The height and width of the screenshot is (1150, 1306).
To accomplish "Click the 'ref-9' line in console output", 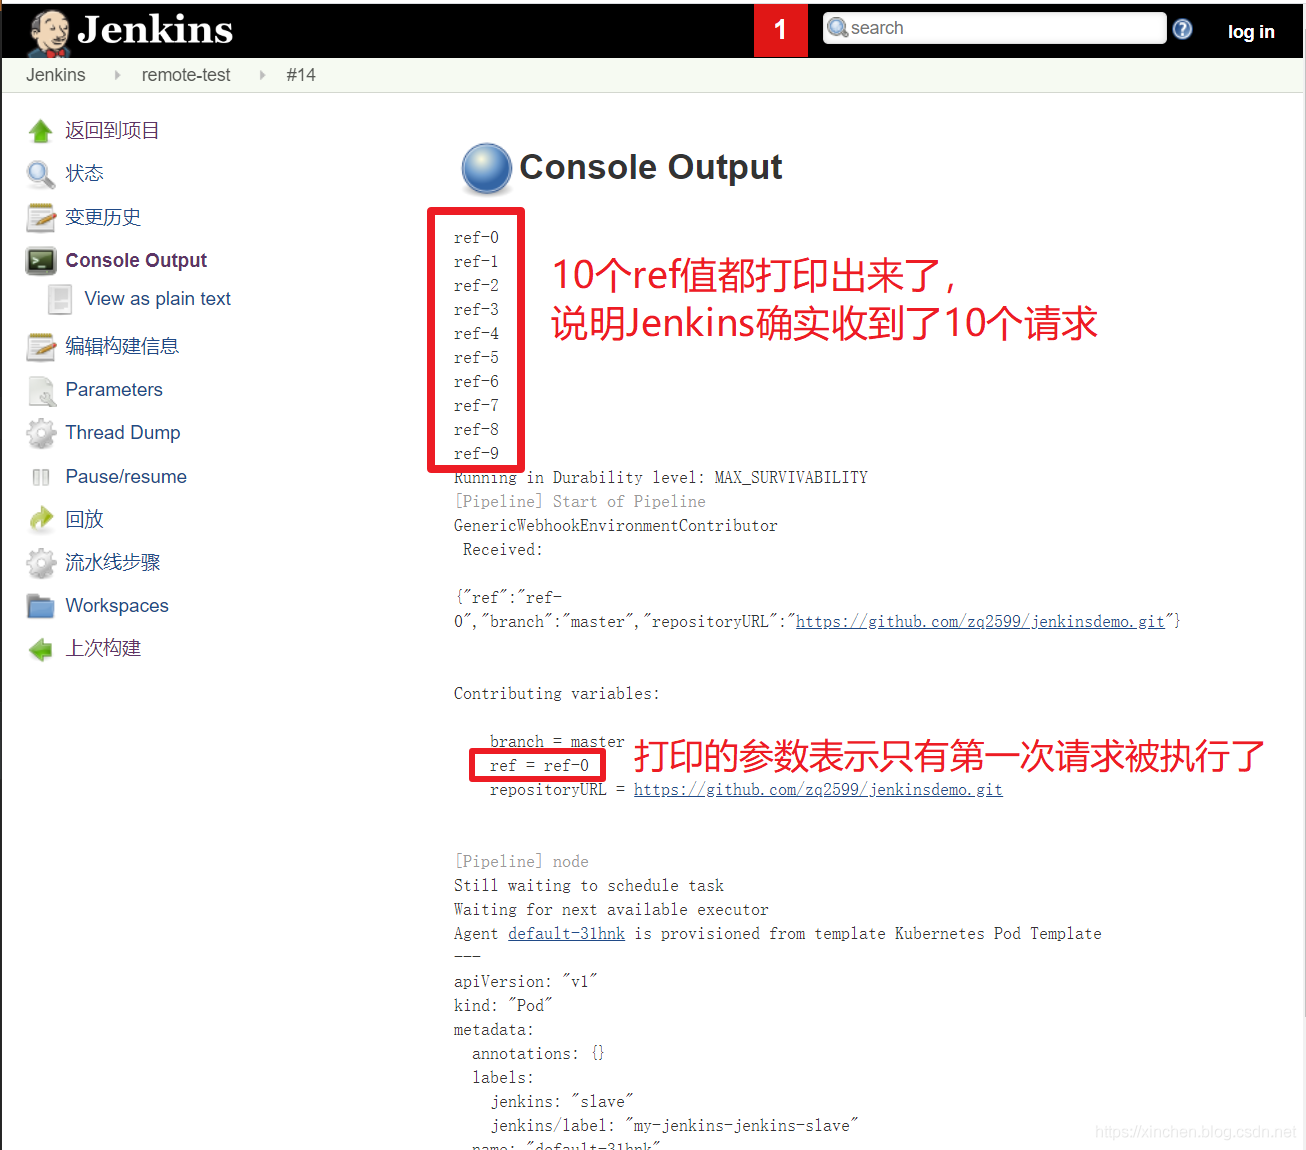I will point(476,454).
